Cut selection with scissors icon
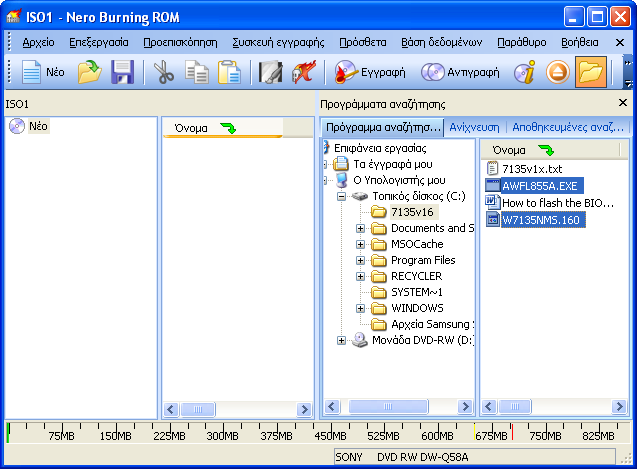The width and height of the screenshot is (637, 469). 163,72
